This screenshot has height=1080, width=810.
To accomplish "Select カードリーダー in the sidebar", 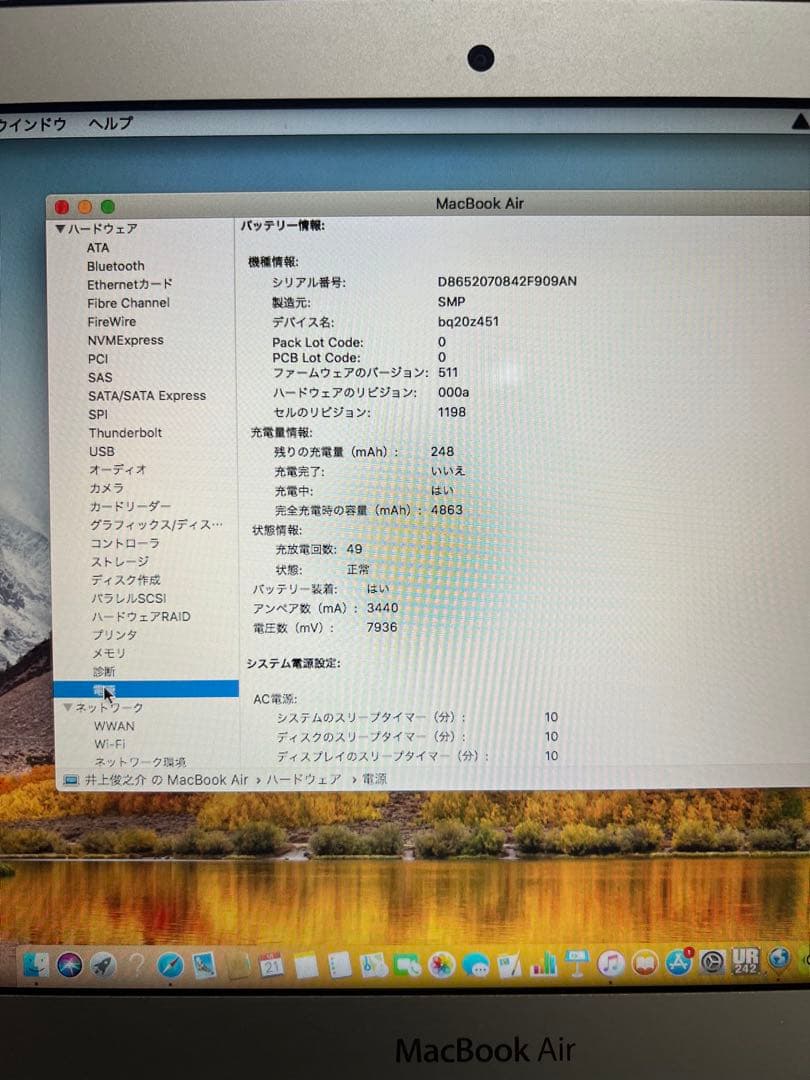I will 130,507.
